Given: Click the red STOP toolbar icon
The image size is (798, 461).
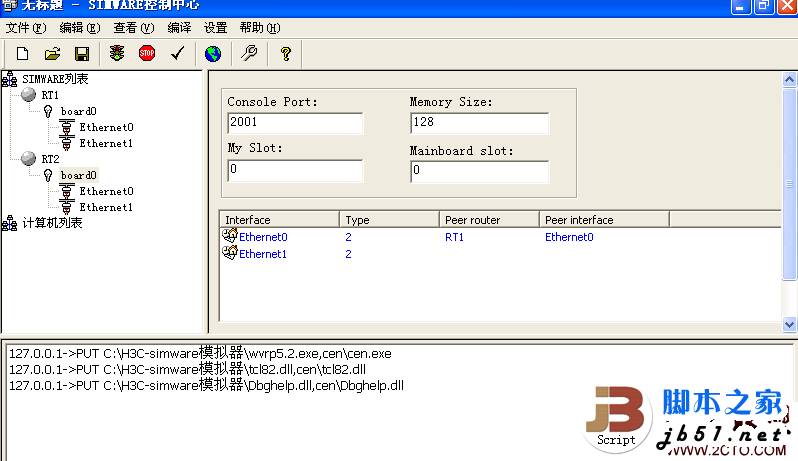Looking at the screenshot, I should tap(147, 53).
